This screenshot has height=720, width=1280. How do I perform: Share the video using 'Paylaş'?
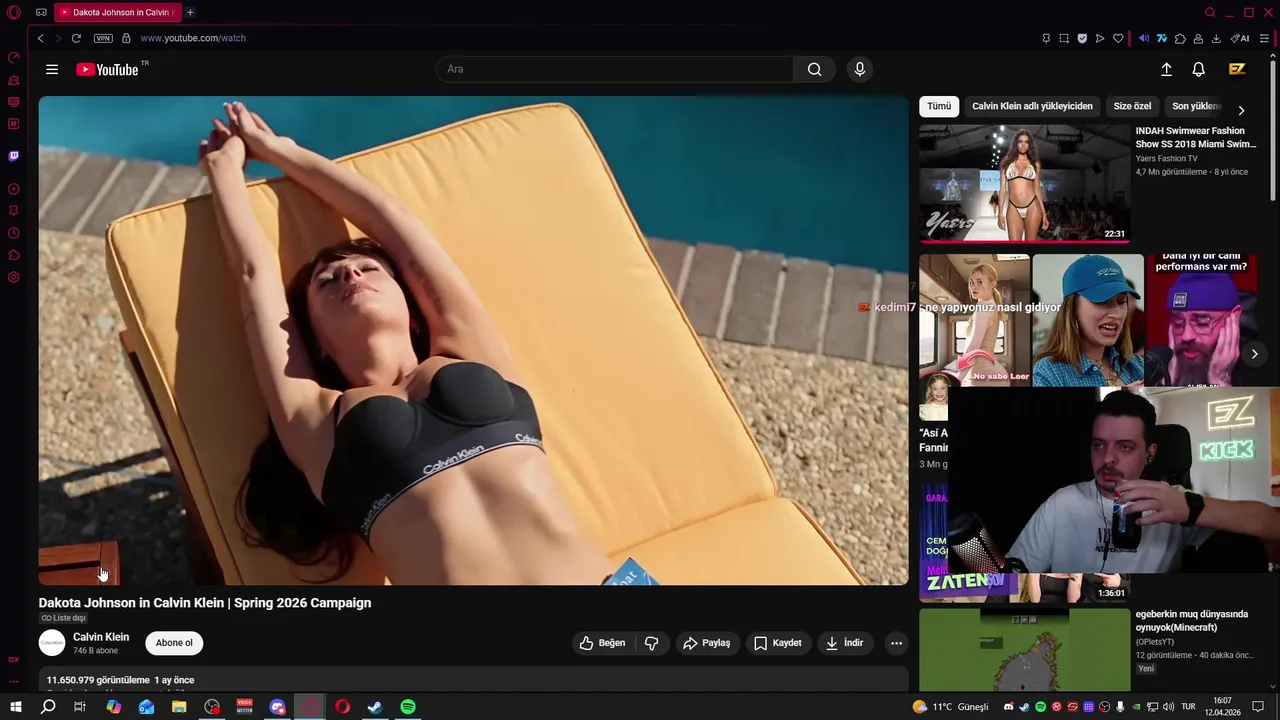click(706, 643)
